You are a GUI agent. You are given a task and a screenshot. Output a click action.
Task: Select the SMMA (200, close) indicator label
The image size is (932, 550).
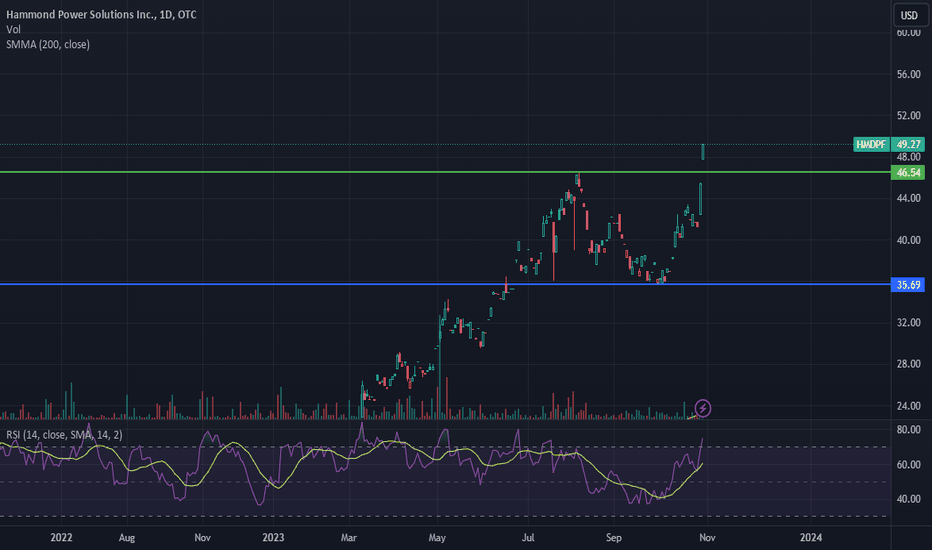pyautogui.click(x=48, y=45)
